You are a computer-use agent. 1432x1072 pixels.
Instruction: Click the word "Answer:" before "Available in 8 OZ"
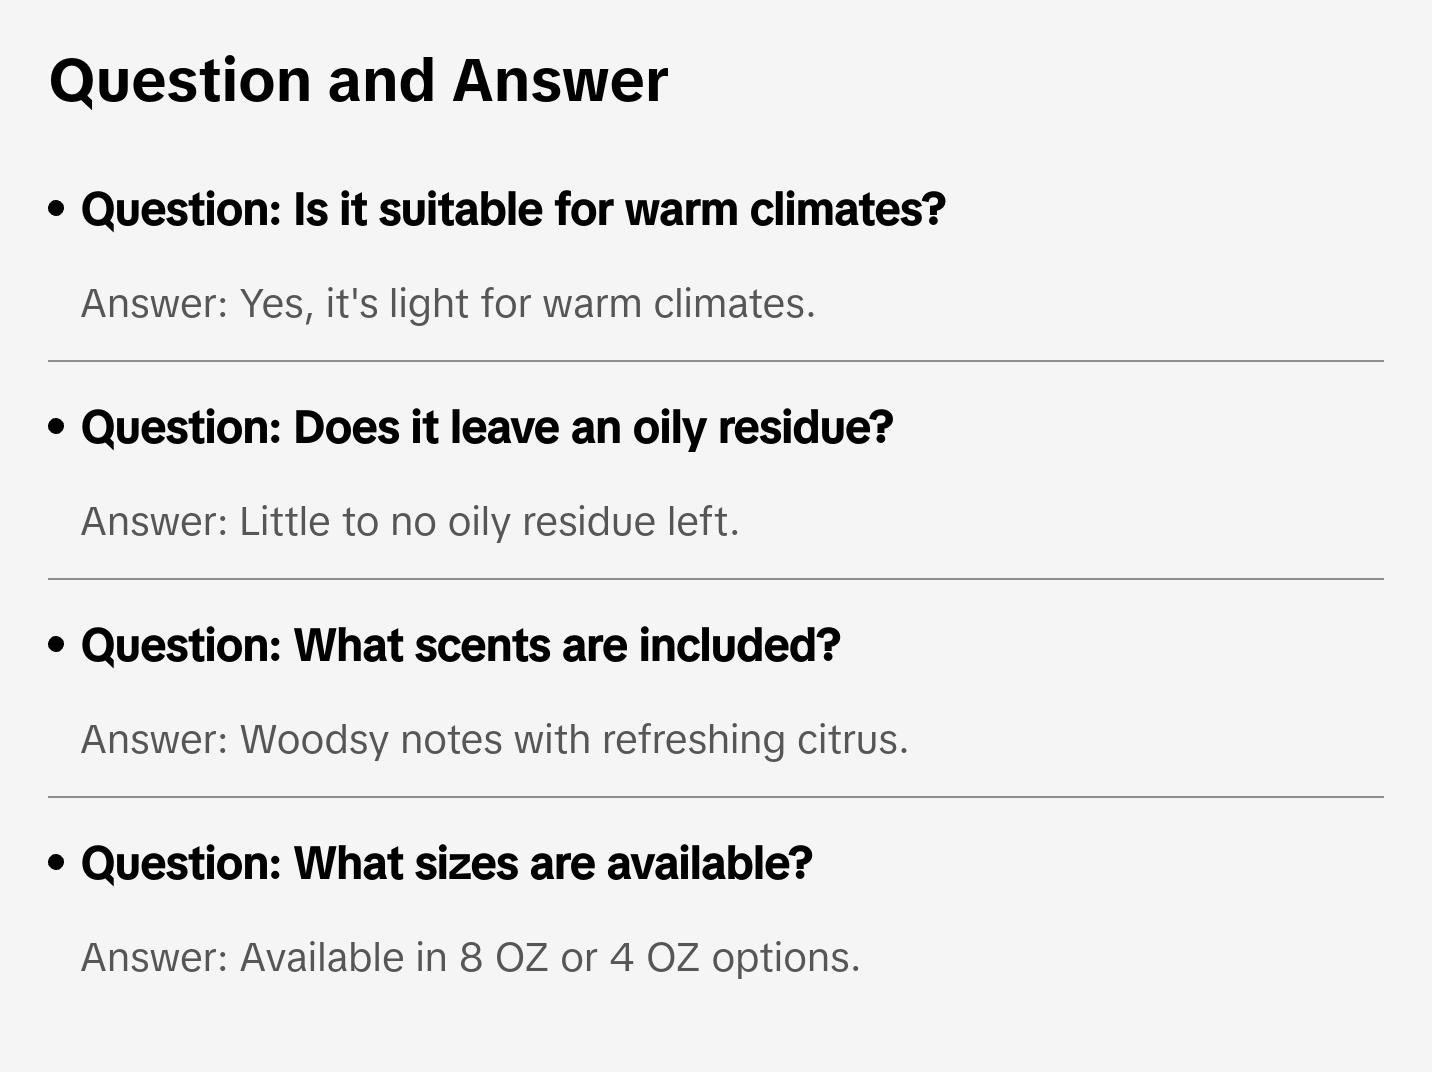point(155,958)
